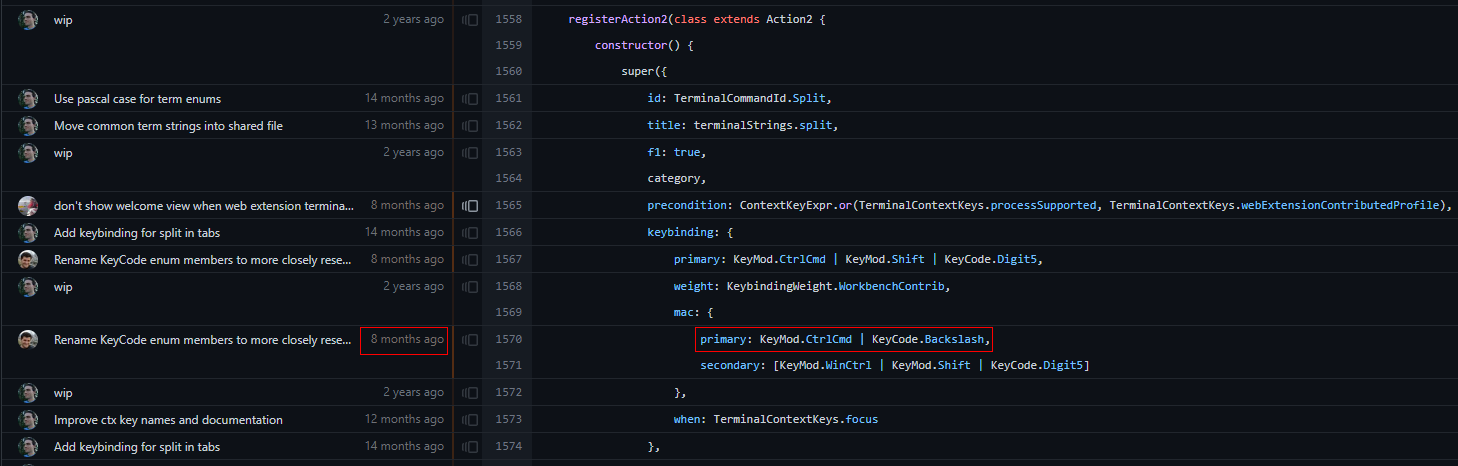The width and height of the screenshot is (1458, 466).
Task: Click avatar of 'Add keybinding' commit at line 1566
Action: click(x=28, y=232)
